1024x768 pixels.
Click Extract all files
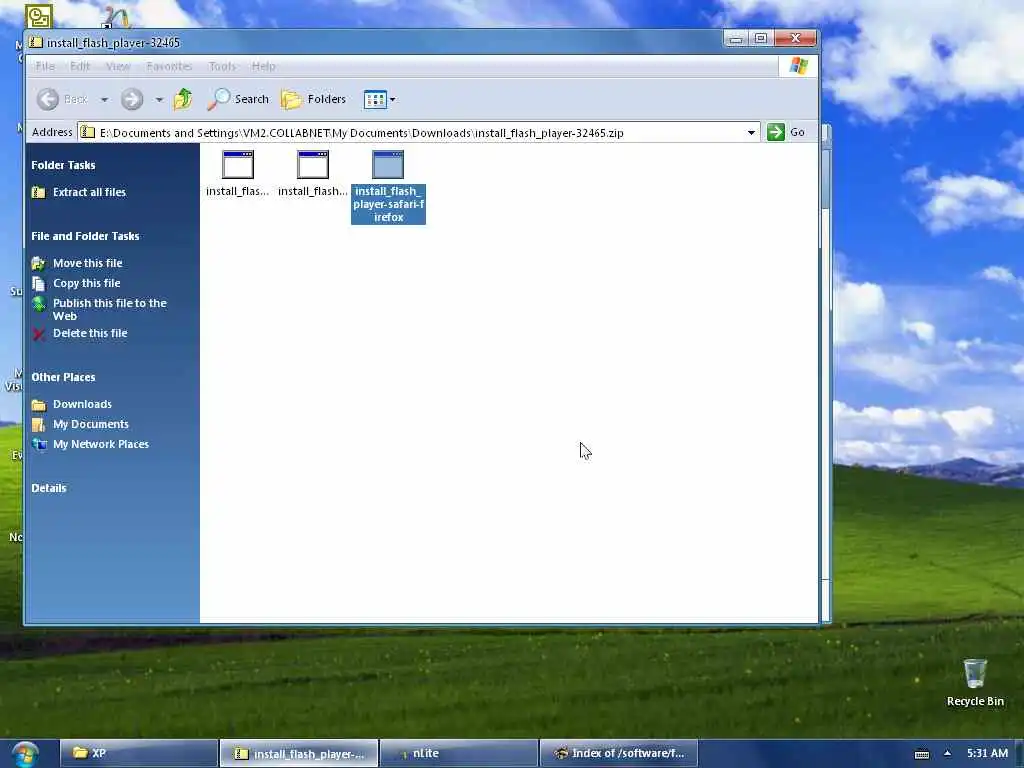(x=89, y=192)
